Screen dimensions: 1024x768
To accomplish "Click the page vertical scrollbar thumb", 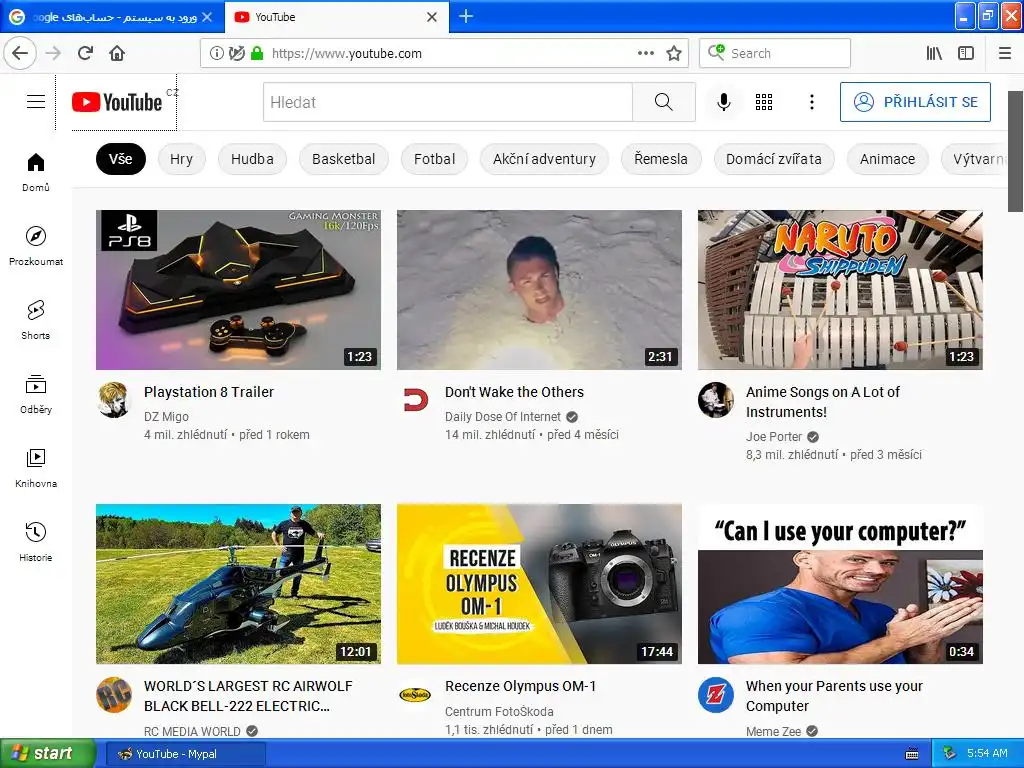I will [1016, 152].
